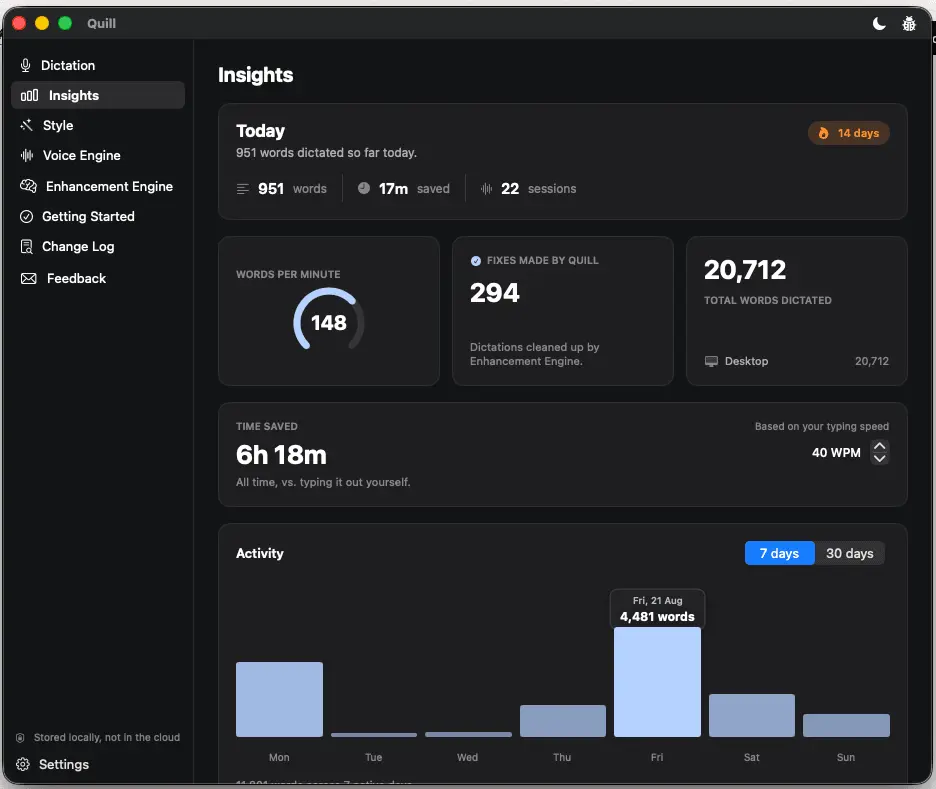
Task: Click the Voice Engine waveform icon
Action: (x=27, y=156)
